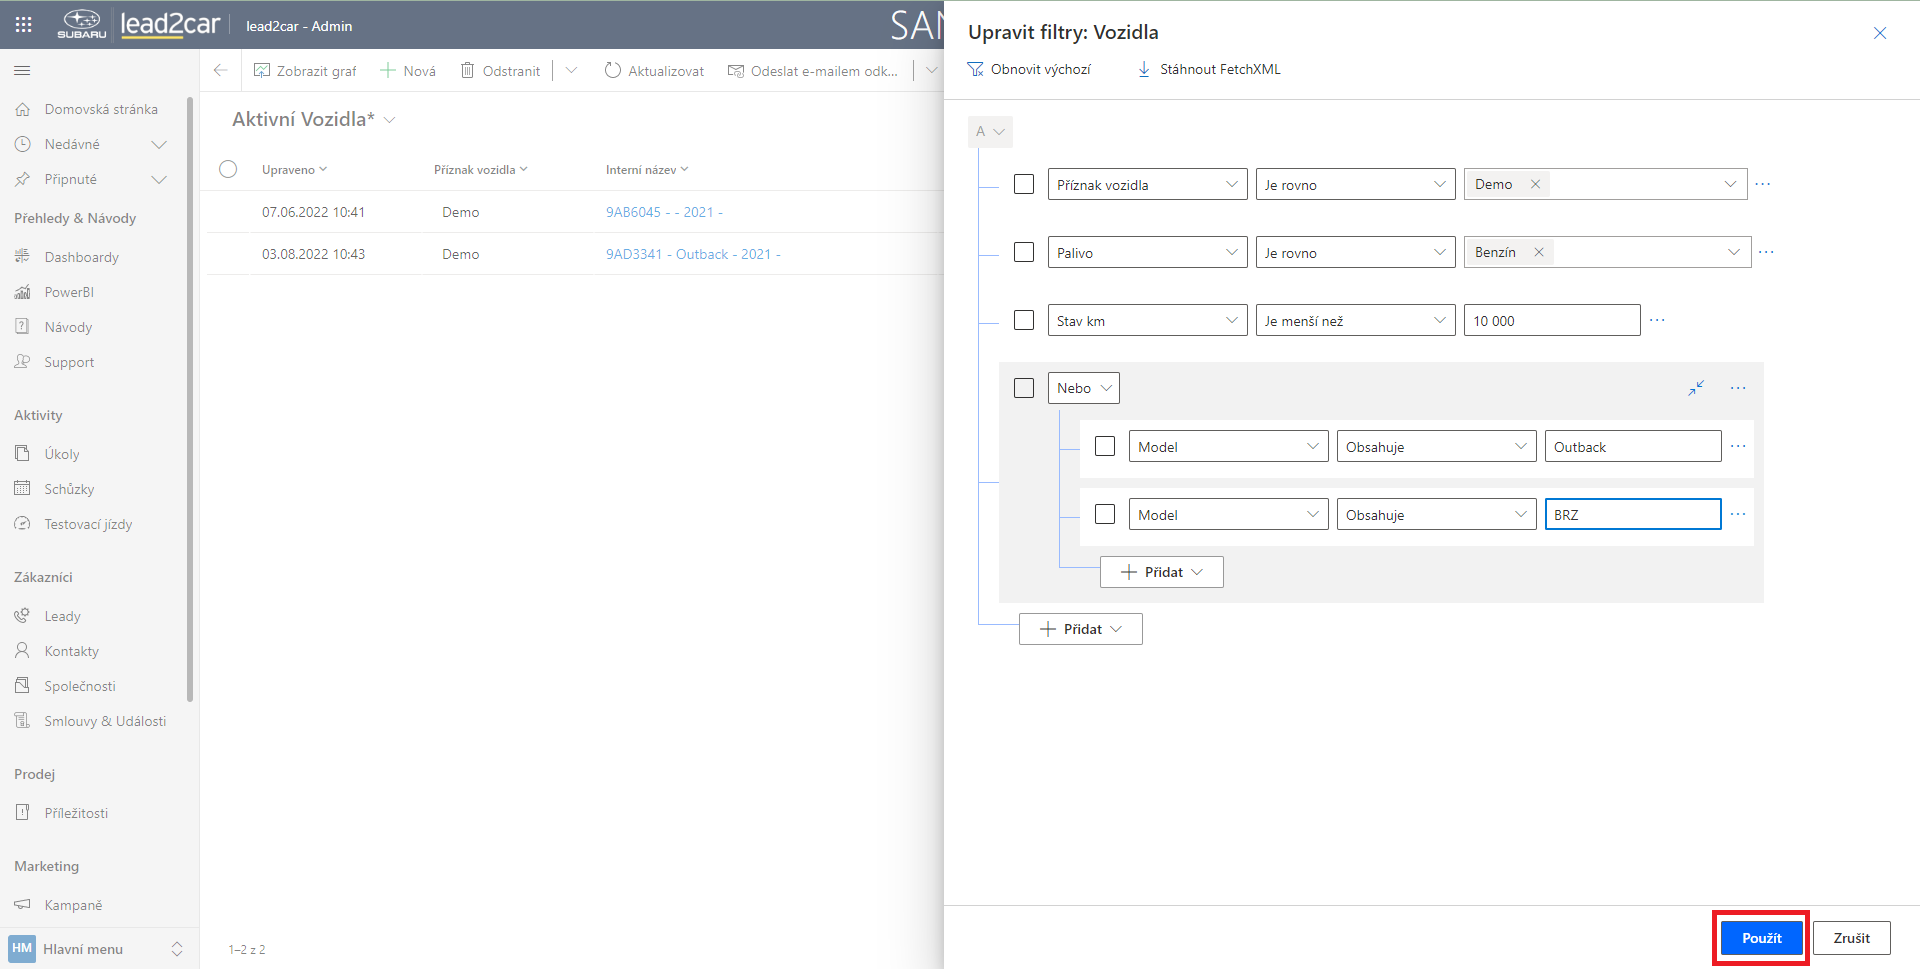Select the Nebo group checkbox
The width and height of the screenshot is (1920, 969).
(1024, 388)
